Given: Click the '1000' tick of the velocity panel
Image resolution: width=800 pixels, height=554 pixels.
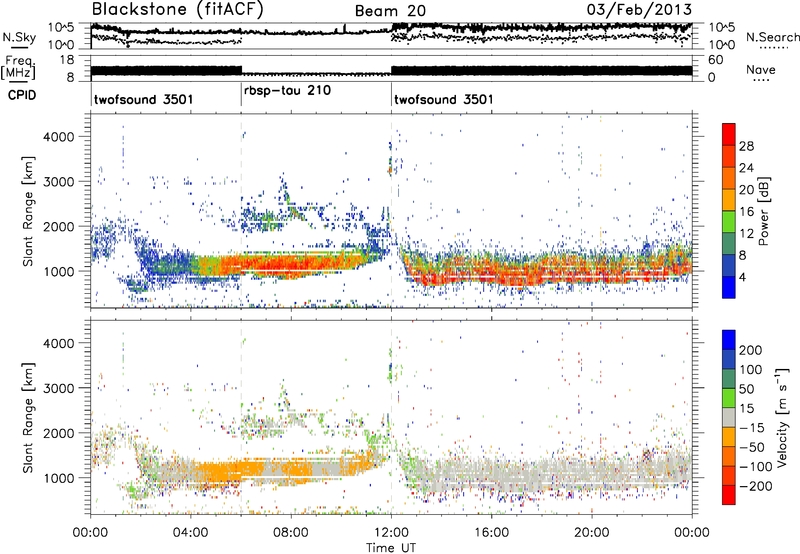Looking at the screenshot, I should click(58, 478).
